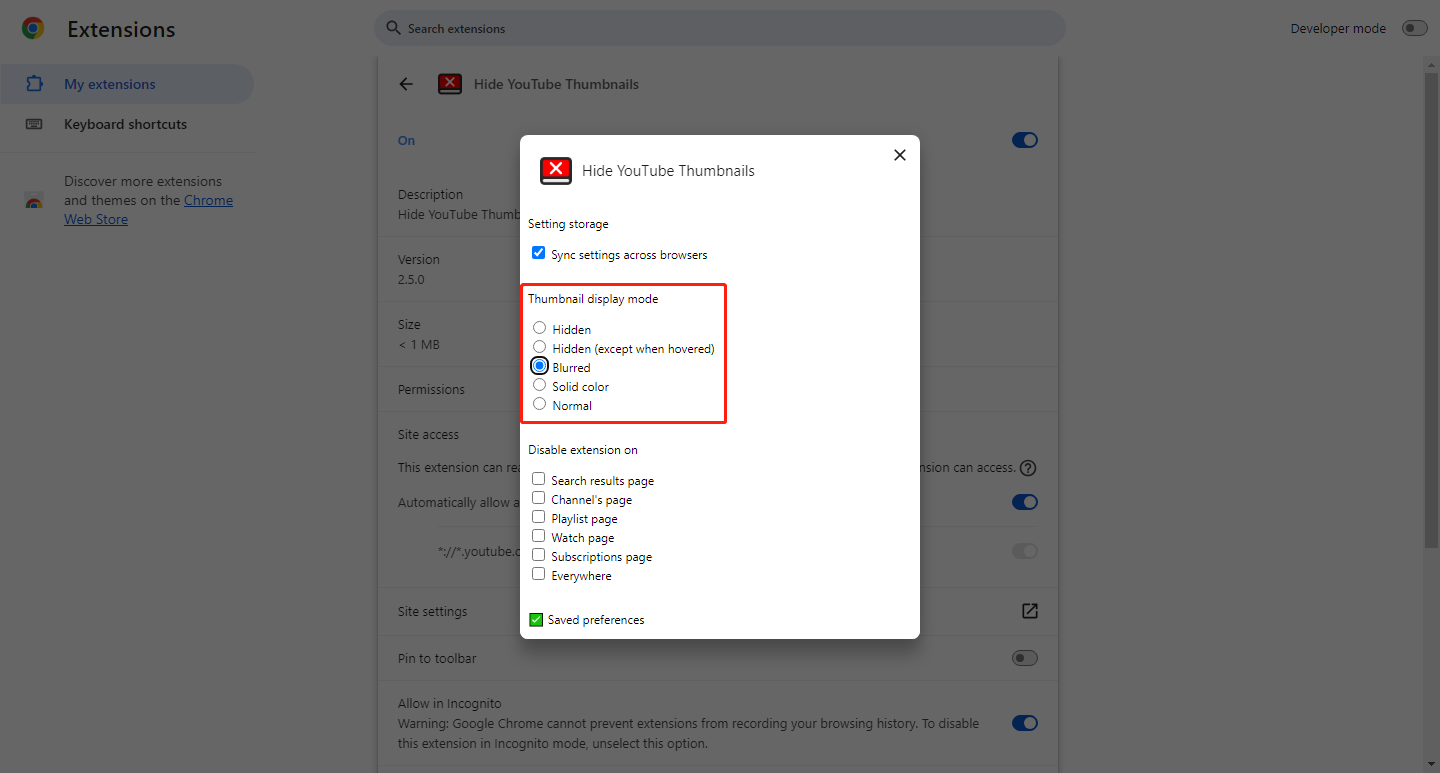The height and width of the screenshot is (773, 1440).
Task: Click the Developer mode label
Action: 1338,28
